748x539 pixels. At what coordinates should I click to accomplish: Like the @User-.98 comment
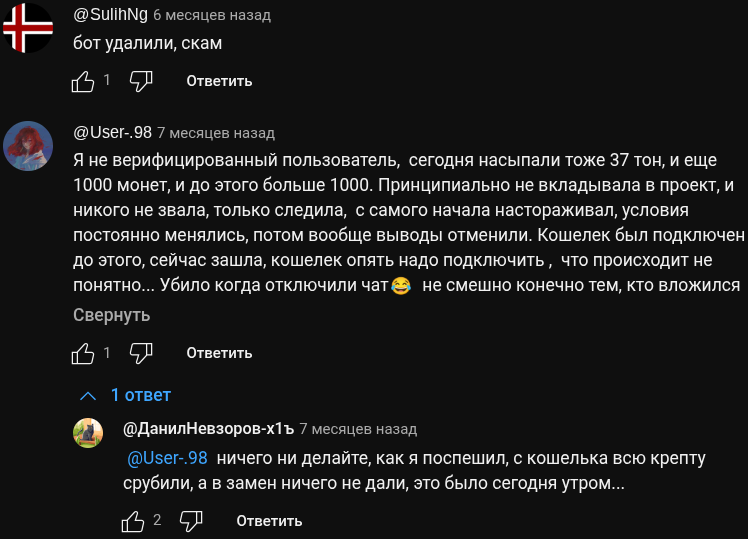pos(83,353)
